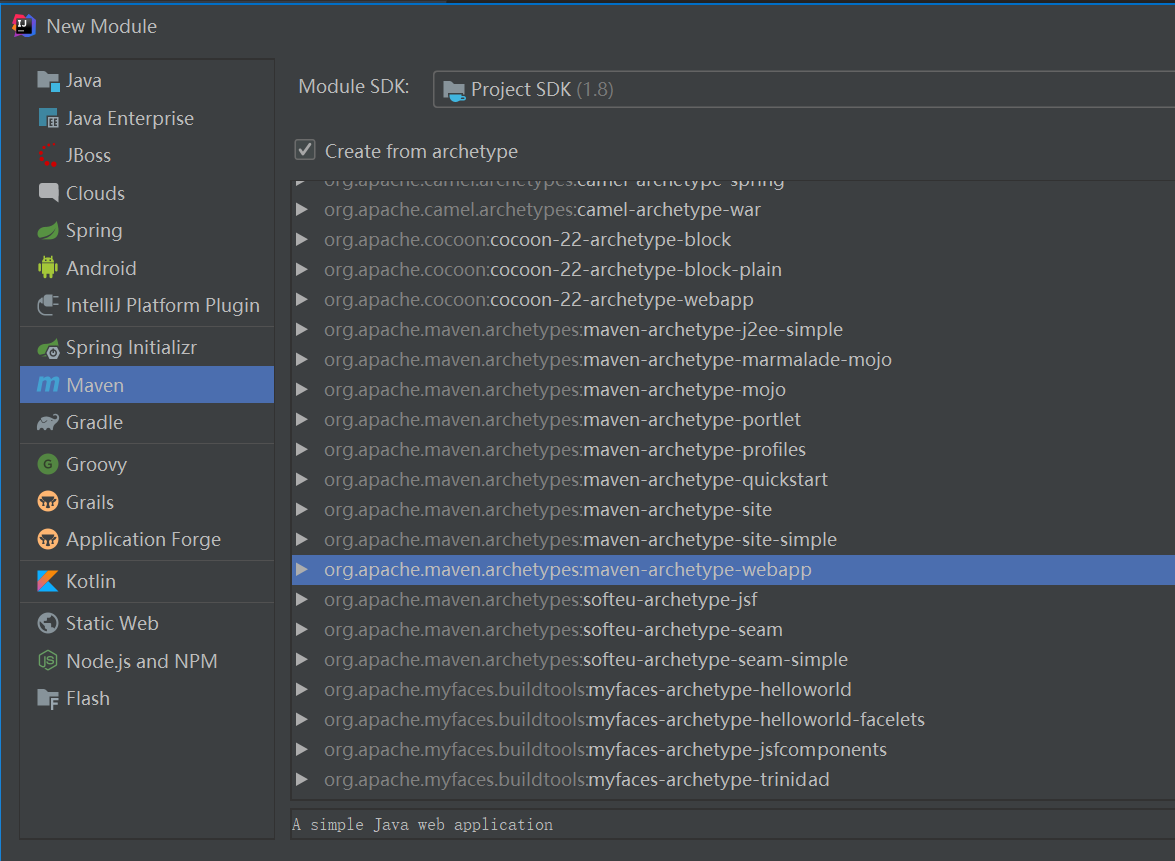Expand cocoon-22-archetype-block-plain arrow
Viewport: 1175px width, 861px height.
click(302, 270)
